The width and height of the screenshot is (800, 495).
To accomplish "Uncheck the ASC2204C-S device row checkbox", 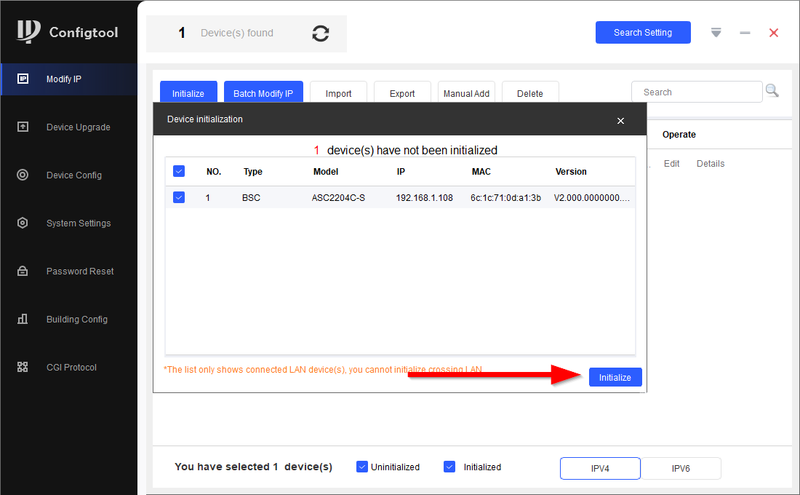I will (x=179, y=198).
